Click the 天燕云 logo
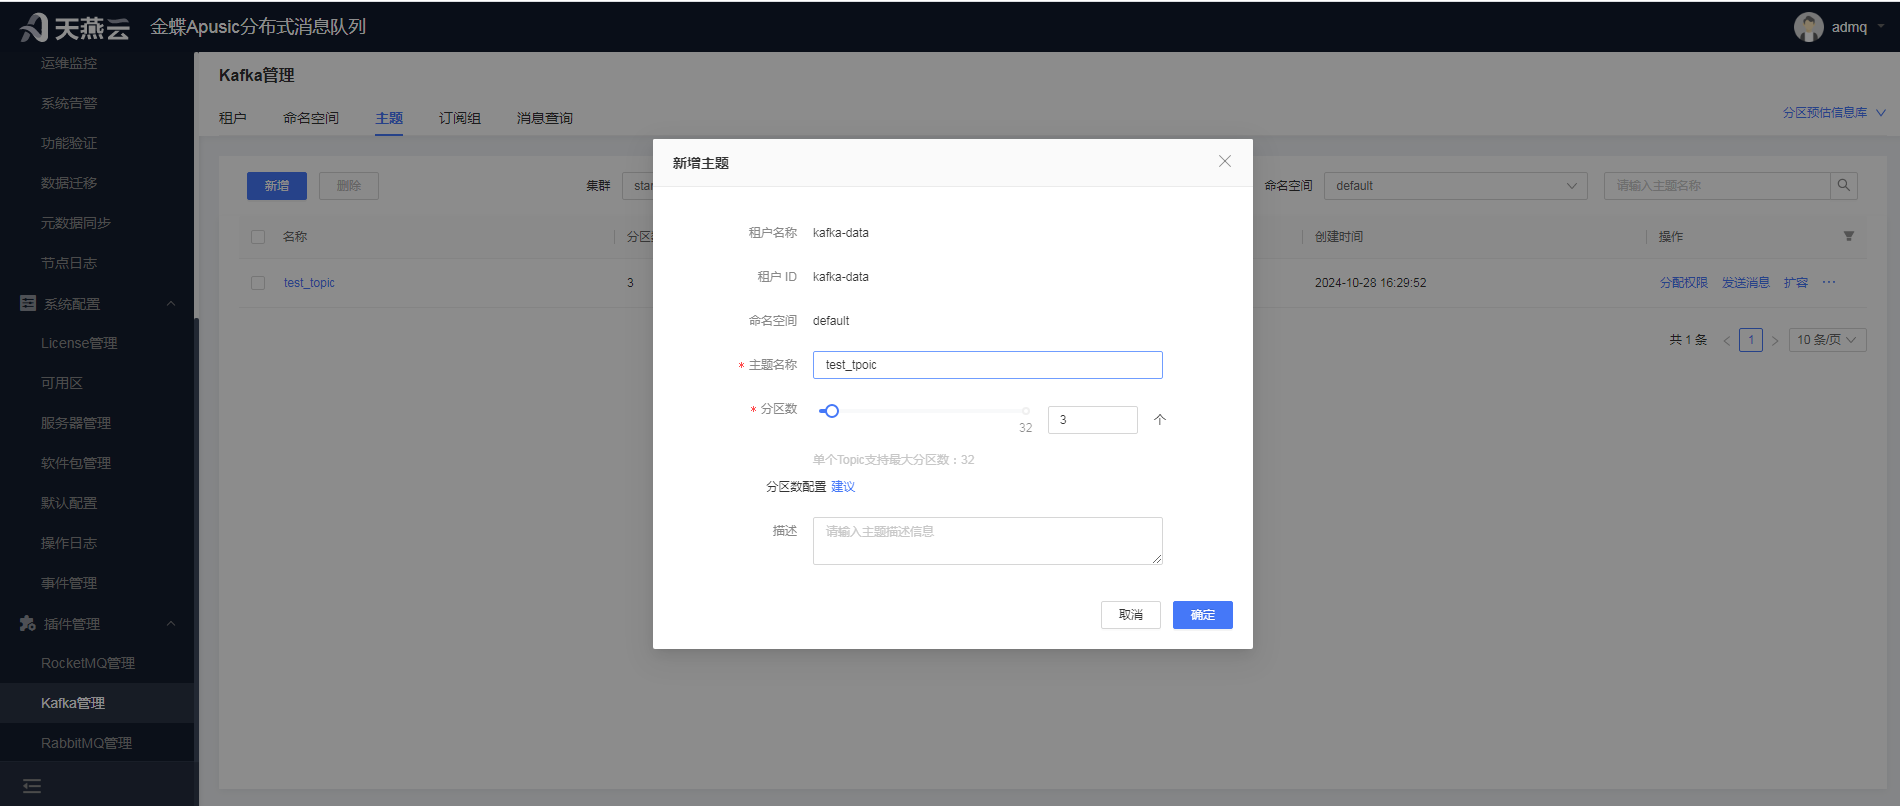The height and width of the screenshot is (806, 1900). 75,27
